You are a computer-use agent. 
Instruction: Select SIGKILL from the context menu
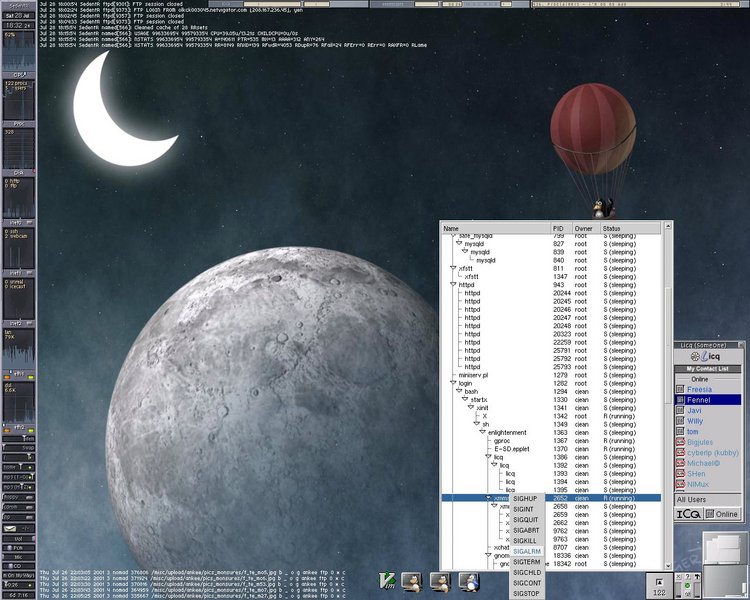click(x=525, y=541)
